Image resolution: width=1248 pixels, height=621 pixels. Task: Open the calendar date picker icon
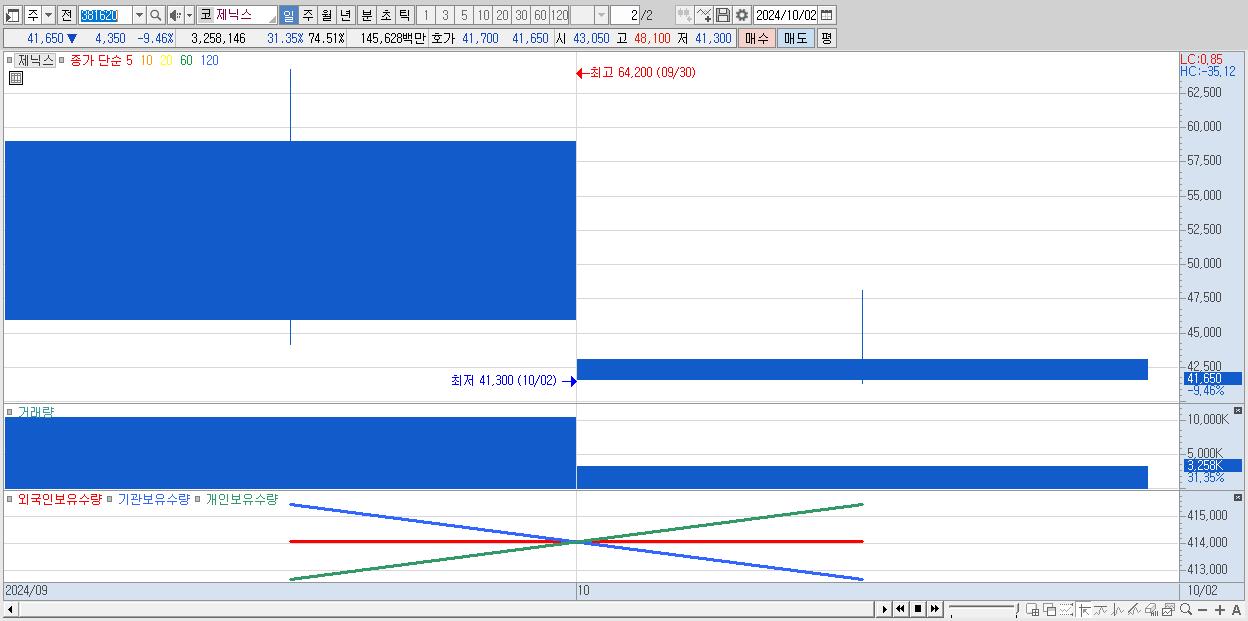(x=827, y=15)
